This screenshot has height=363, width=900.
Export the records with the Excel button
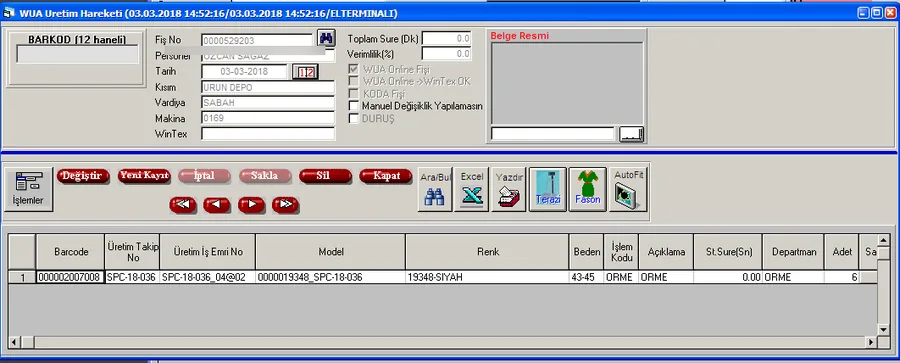(x=472, y=190)
